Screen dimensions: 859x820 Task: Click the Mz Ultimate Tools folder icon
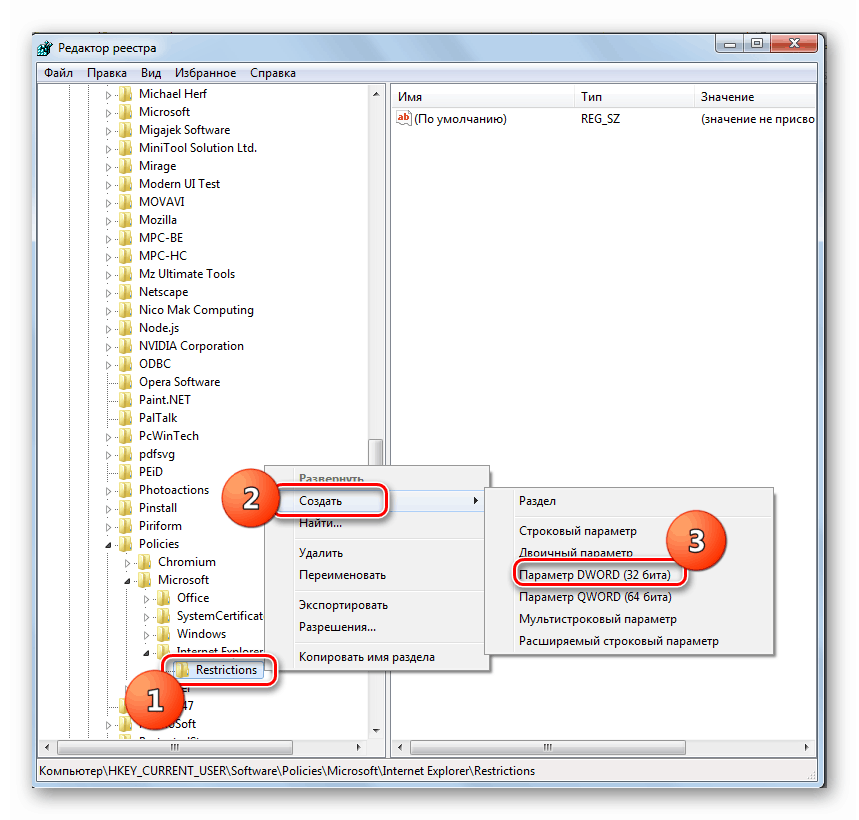tap(126, 274)
